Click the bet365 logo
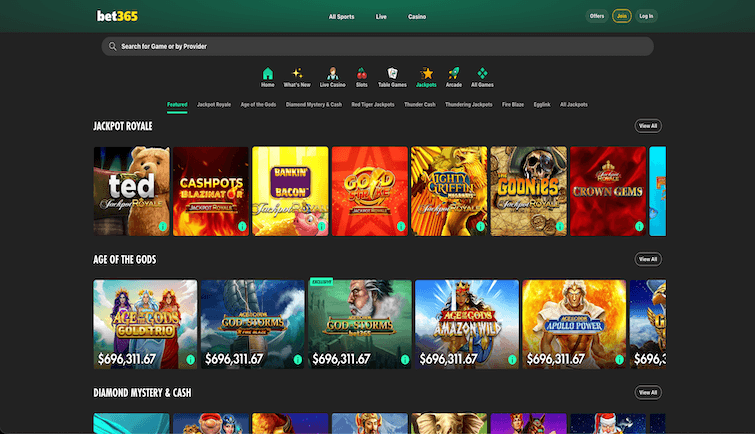755x434 pixels. 117,16
